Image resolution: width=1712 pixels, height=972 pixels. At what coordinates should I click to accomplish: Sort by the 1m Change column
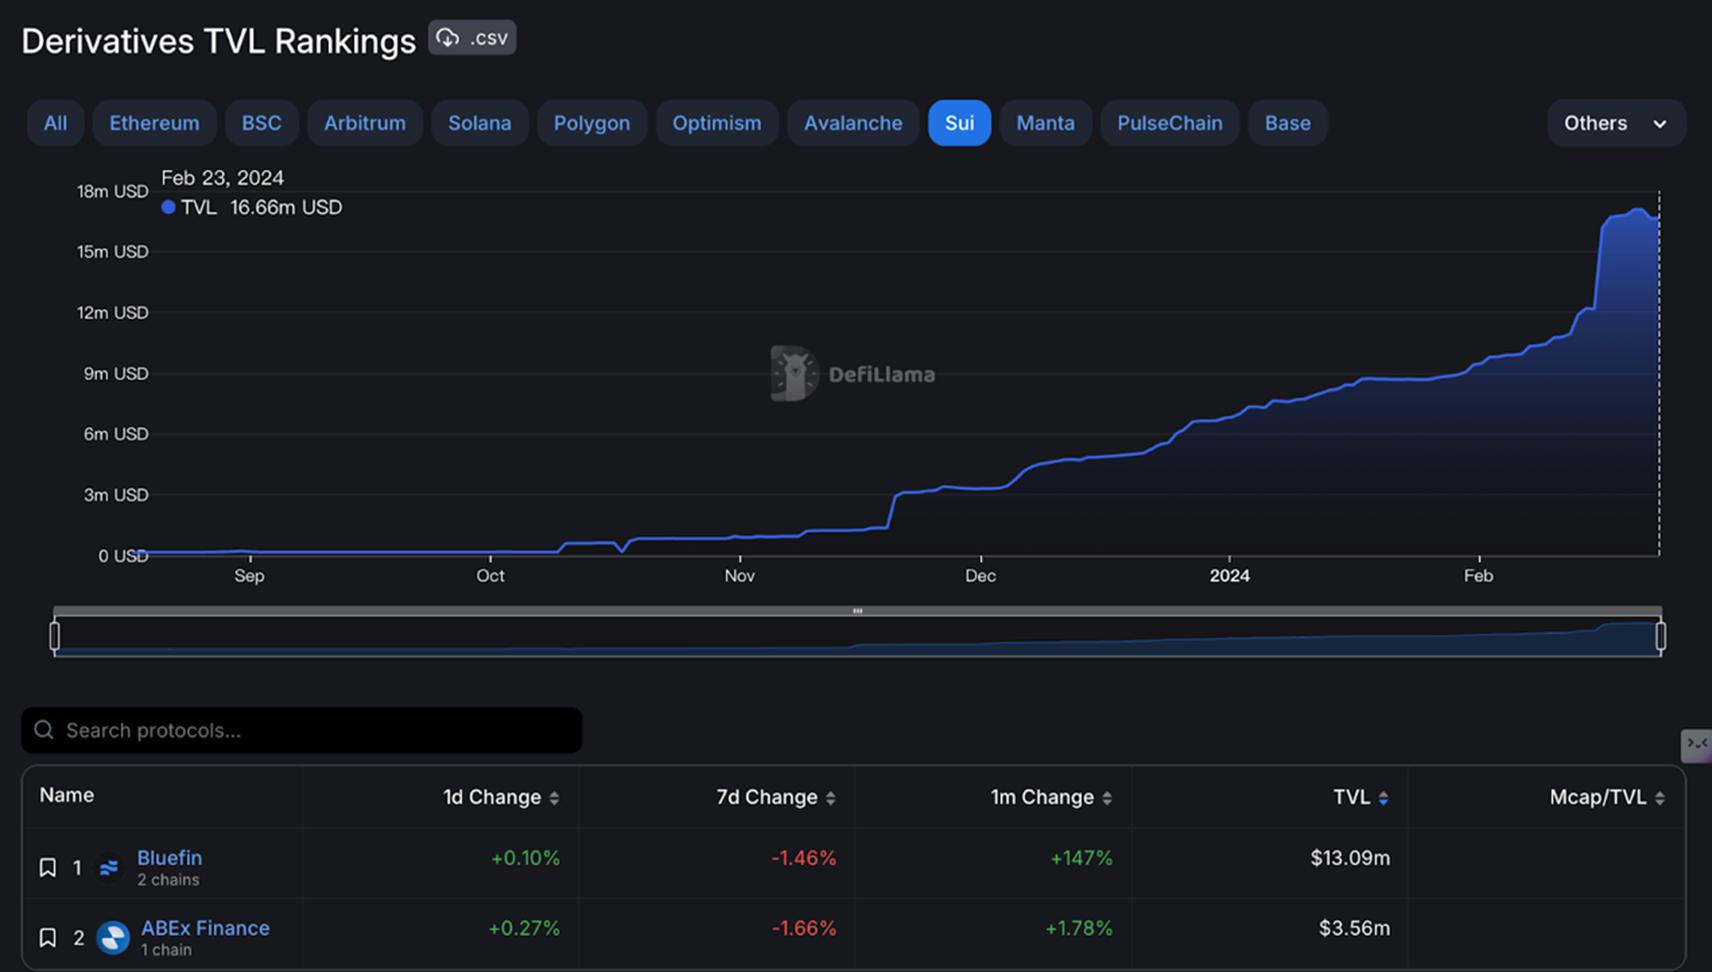pos(1051,797)
